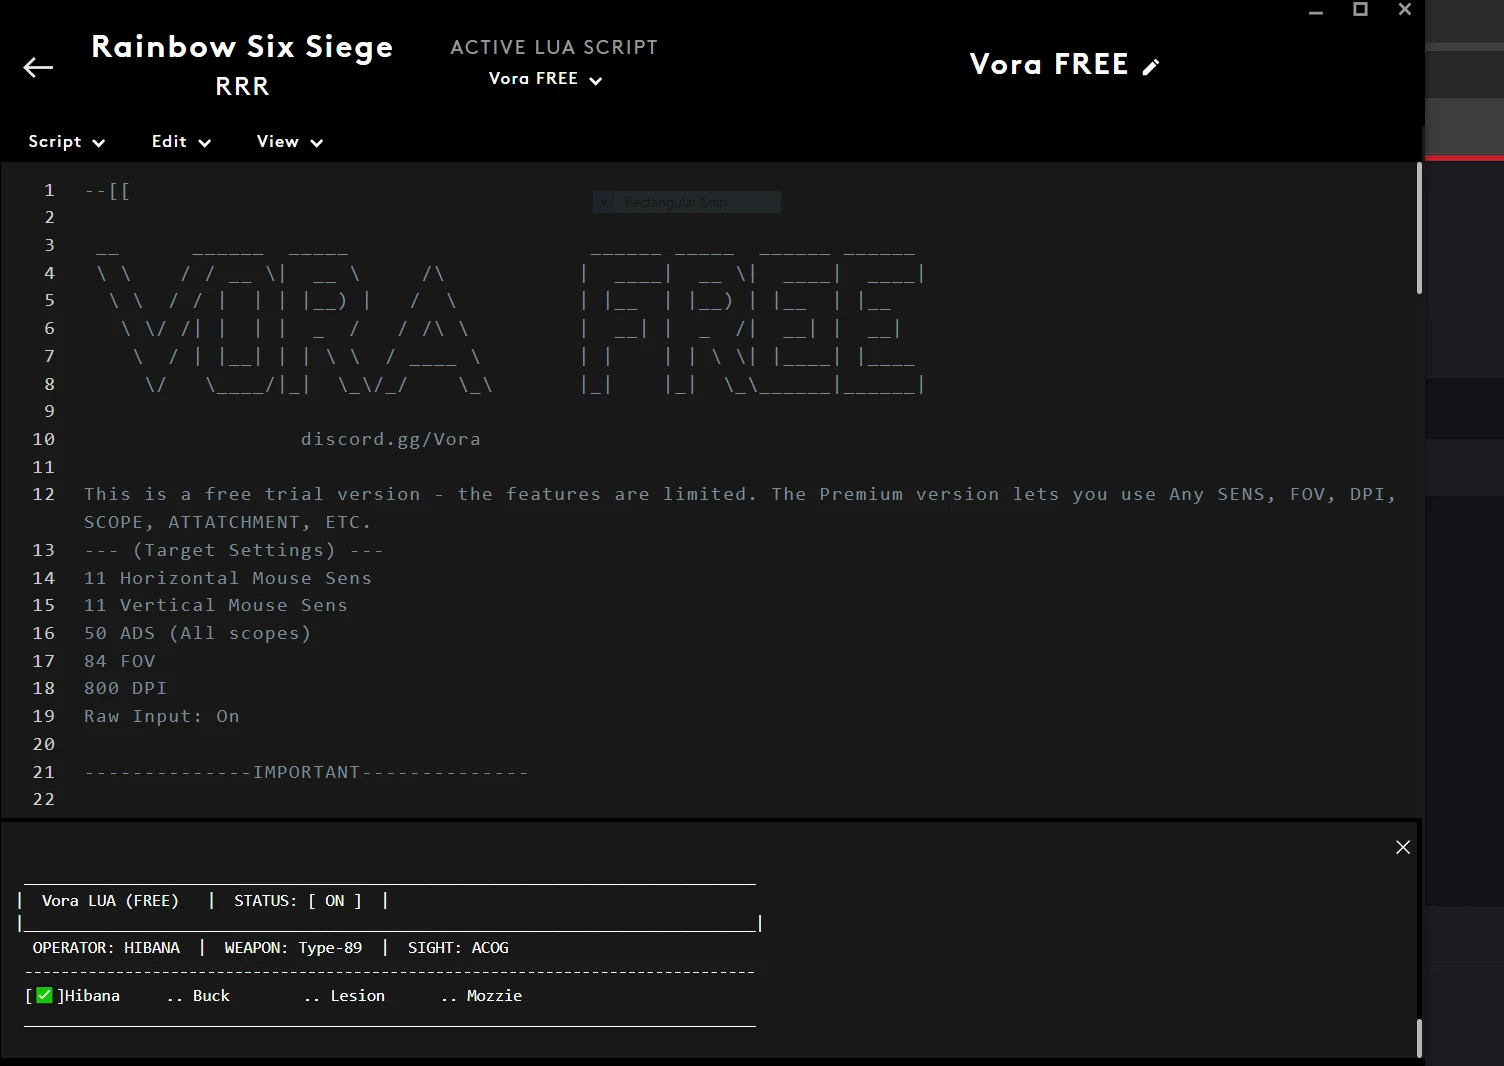This screenshot has width=1504, height=1066.
Task: Place cursor on '84 FOV' line
Action: pos(119,661)
